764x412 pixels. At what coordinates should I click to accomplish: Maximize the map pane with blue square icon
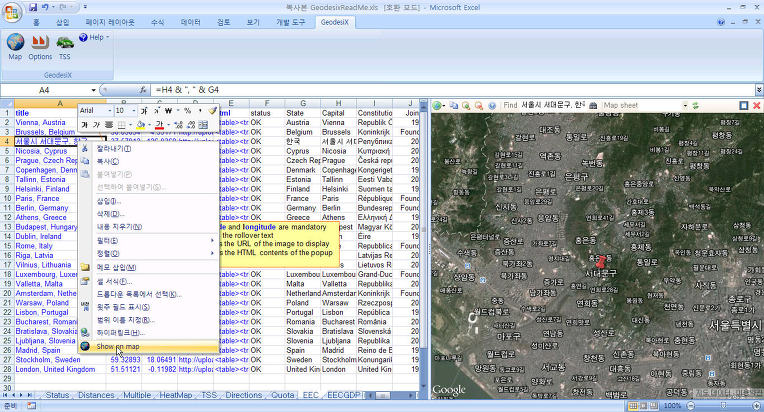click(x=744, y=105)
